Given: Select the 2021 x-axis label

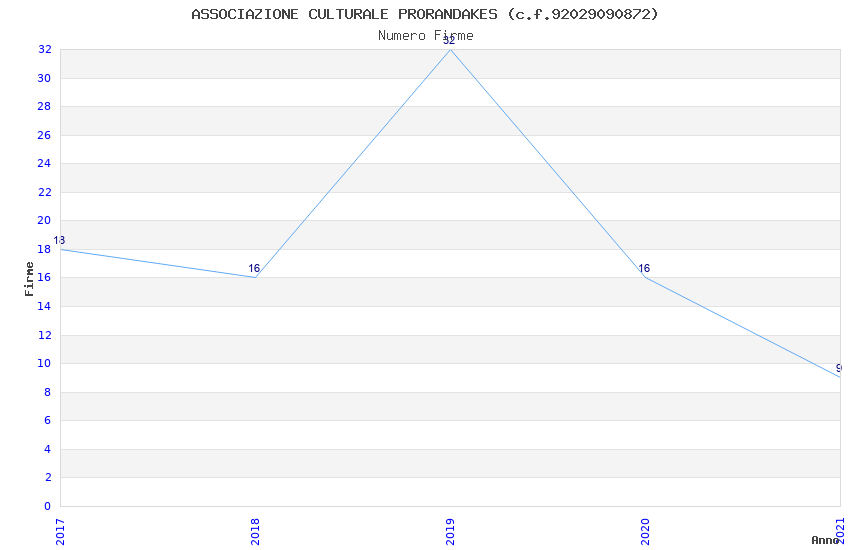Looking at the screenshot, I should pos(840,532).
